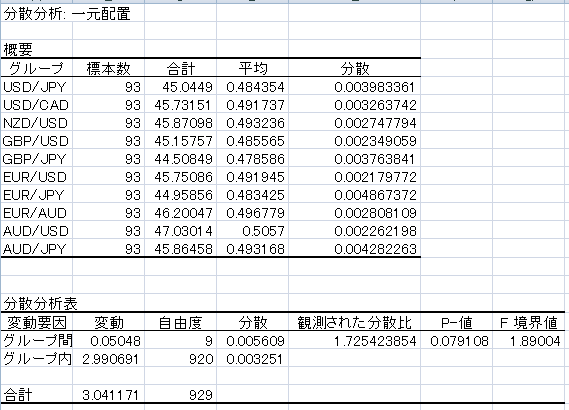The image size is (569, 410).
Task: Select the 標本数 header cell
Action: 108,68
